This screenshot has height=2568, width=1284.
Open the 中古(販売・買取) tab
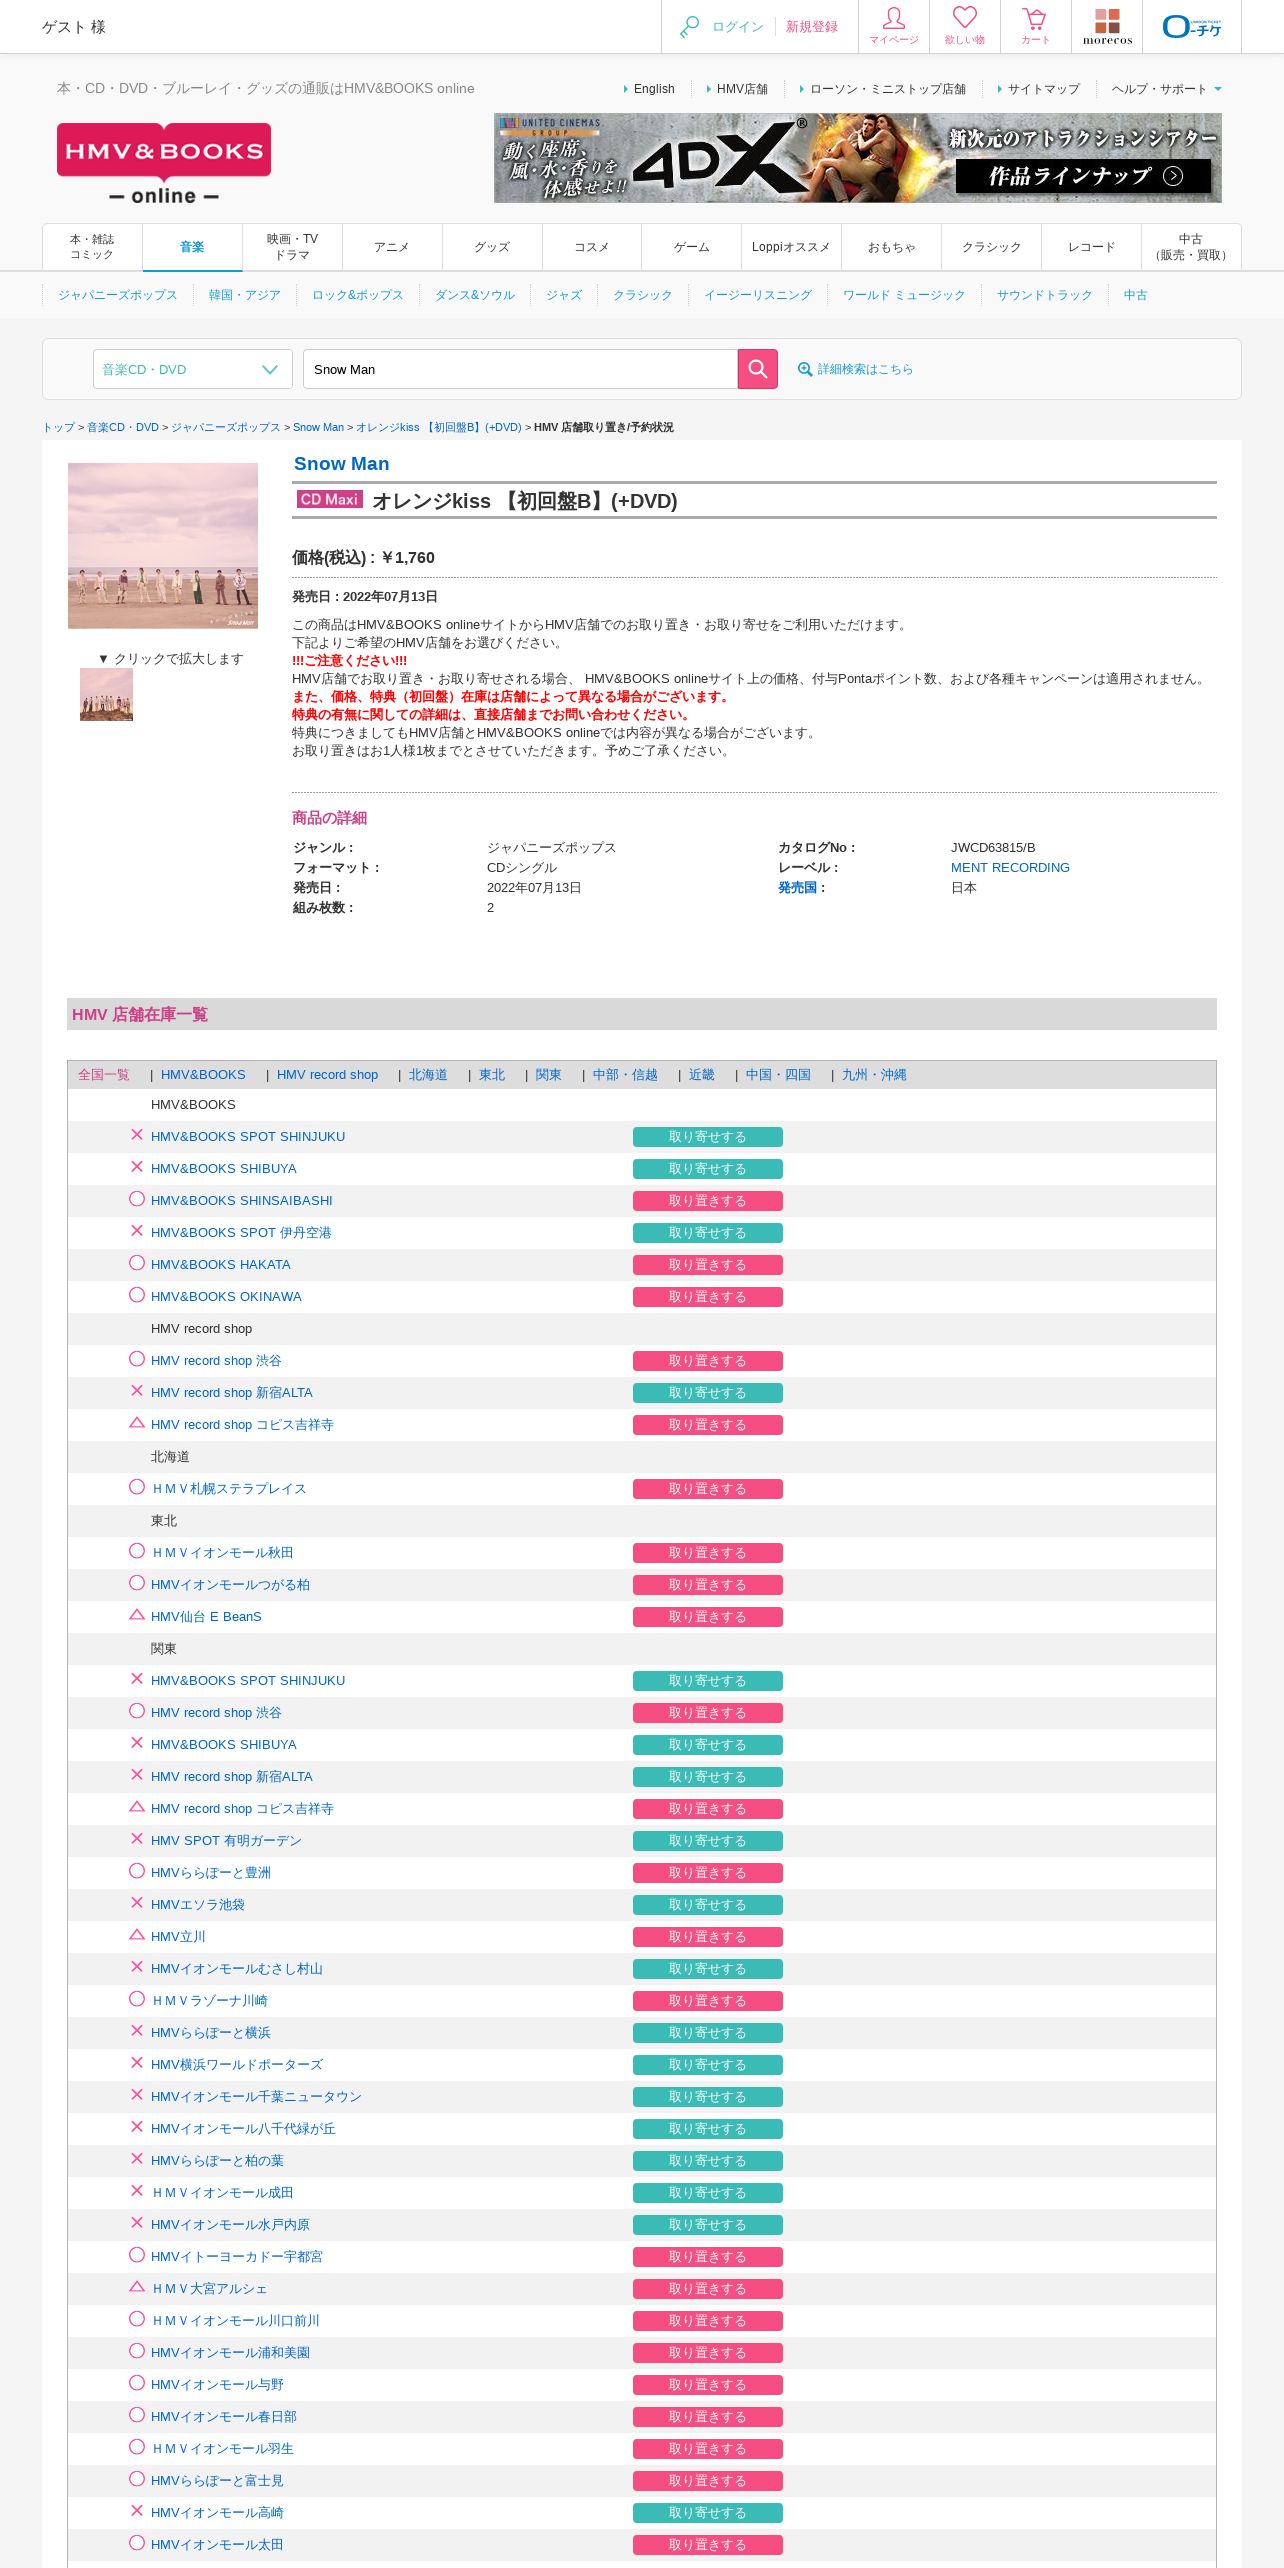point(1191,247)
